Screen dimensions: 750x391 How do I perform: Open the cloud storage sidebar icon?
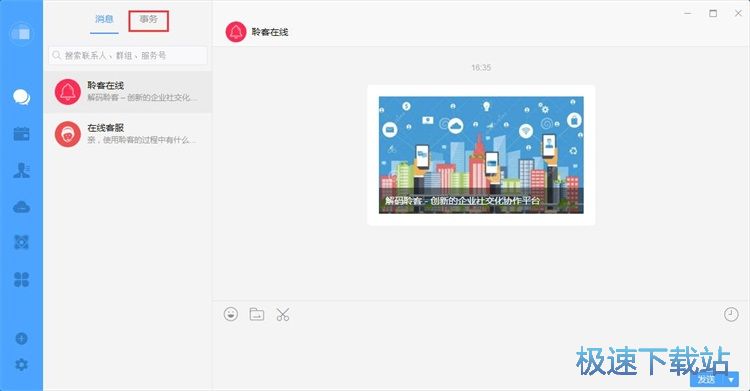[22, 207]
